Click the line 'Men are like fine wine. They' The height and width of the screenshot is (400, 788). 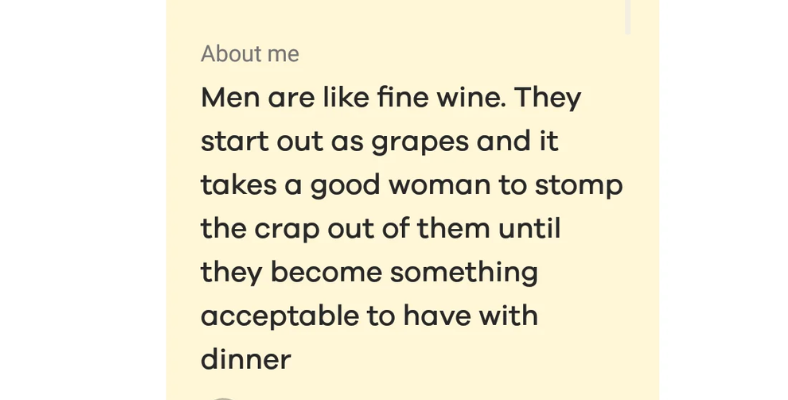pyautogui.click(x=391, y=99)
